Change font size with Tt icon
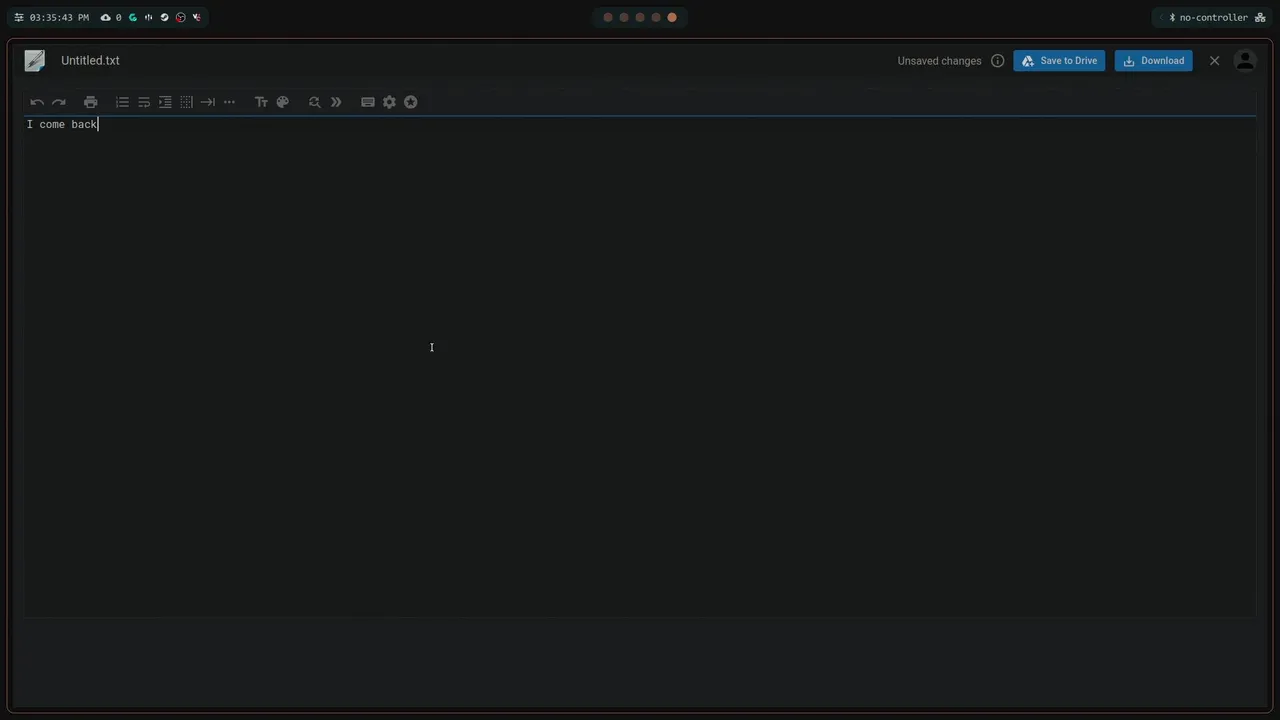The height and width of the screenshot is (720, 1280). (x=261, y=102)
